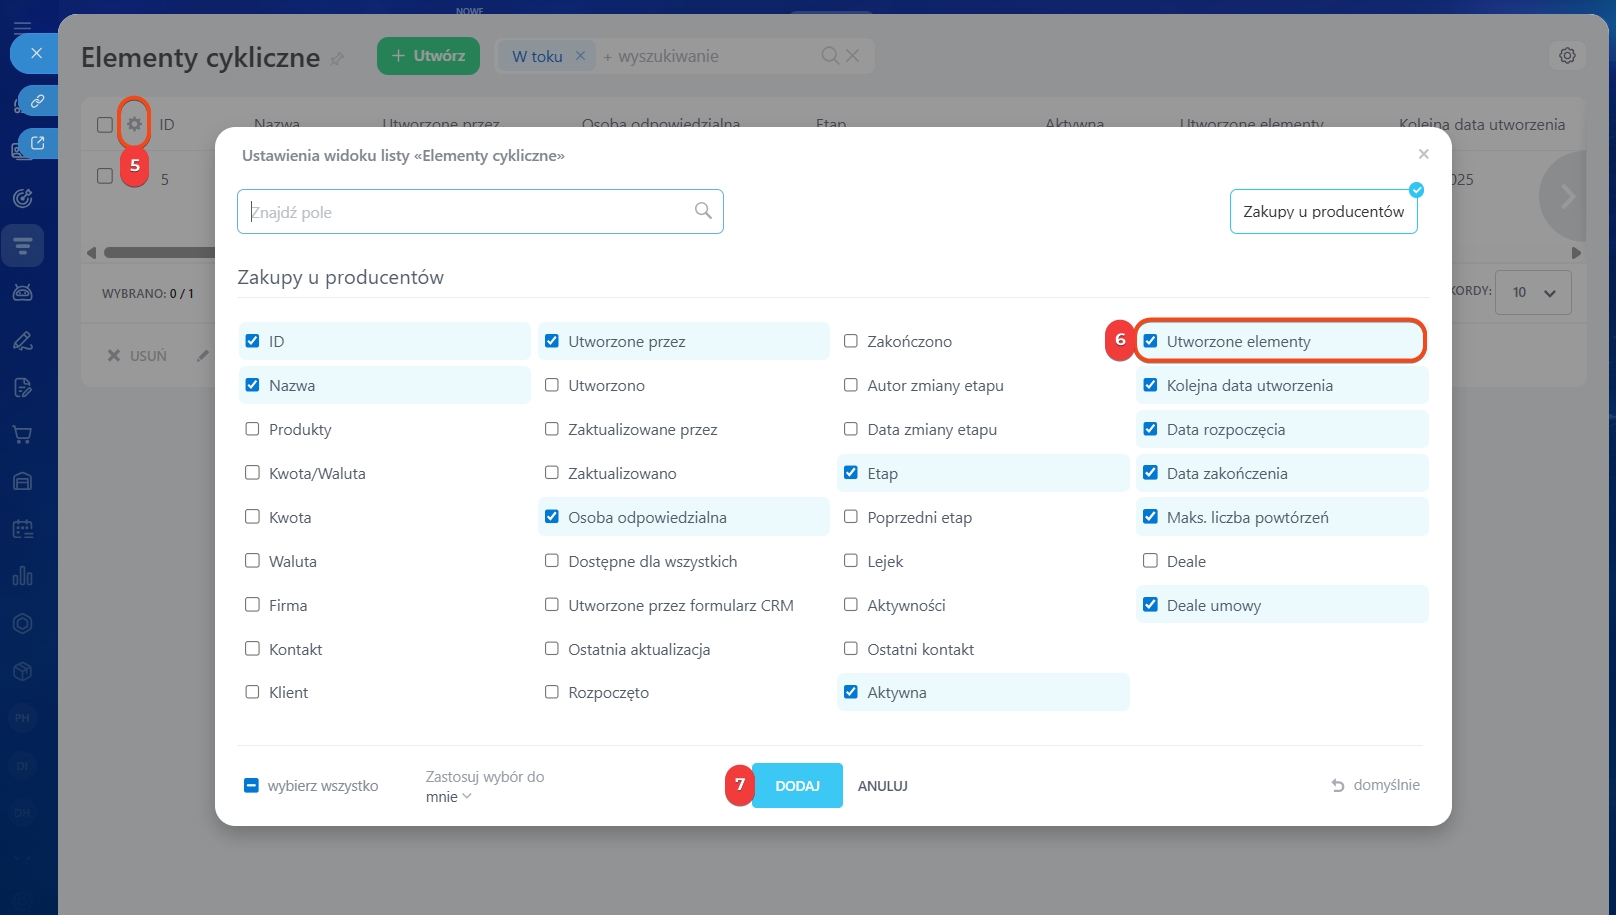This screenshot has height=915, width=1616.
Task: Uncheck the Utworzone elementy checkbox
Action: coord(1150,341)
